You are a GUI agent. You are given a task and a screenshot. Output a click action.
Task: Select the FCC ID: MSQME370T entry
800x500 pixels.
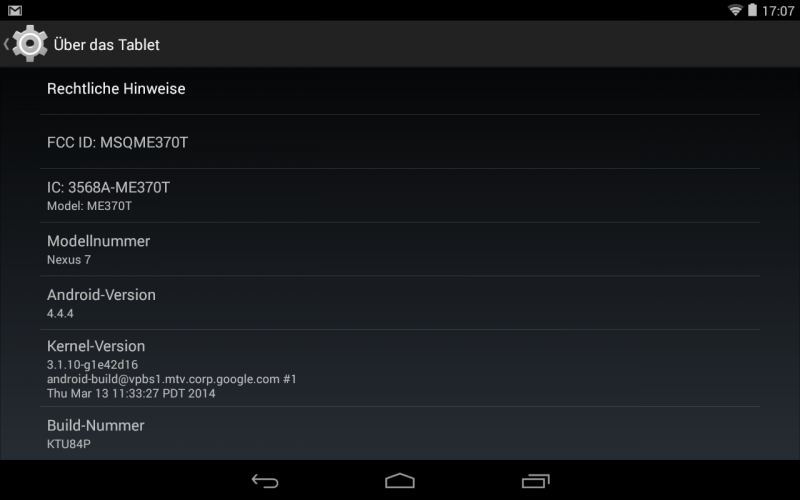click(400, 142)
